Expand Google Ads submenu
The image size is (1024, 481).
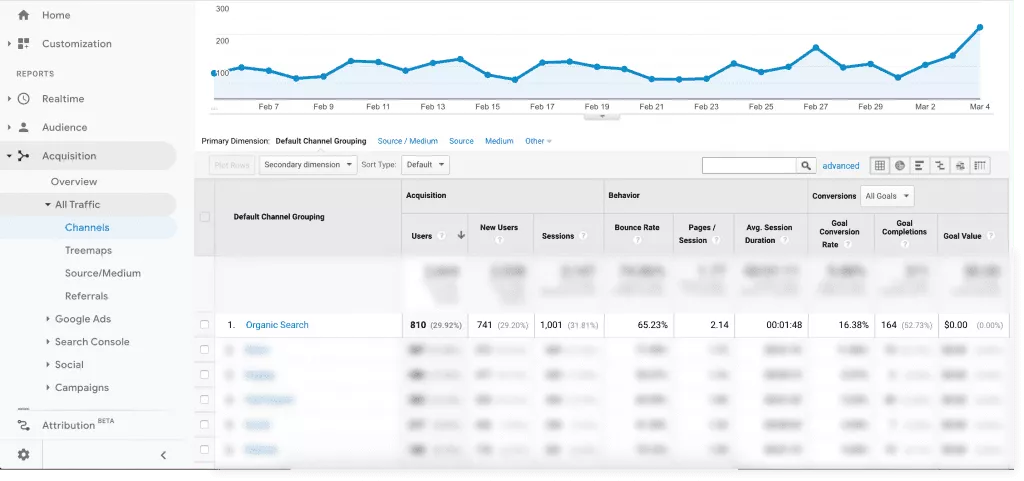(x=48, y=319)
